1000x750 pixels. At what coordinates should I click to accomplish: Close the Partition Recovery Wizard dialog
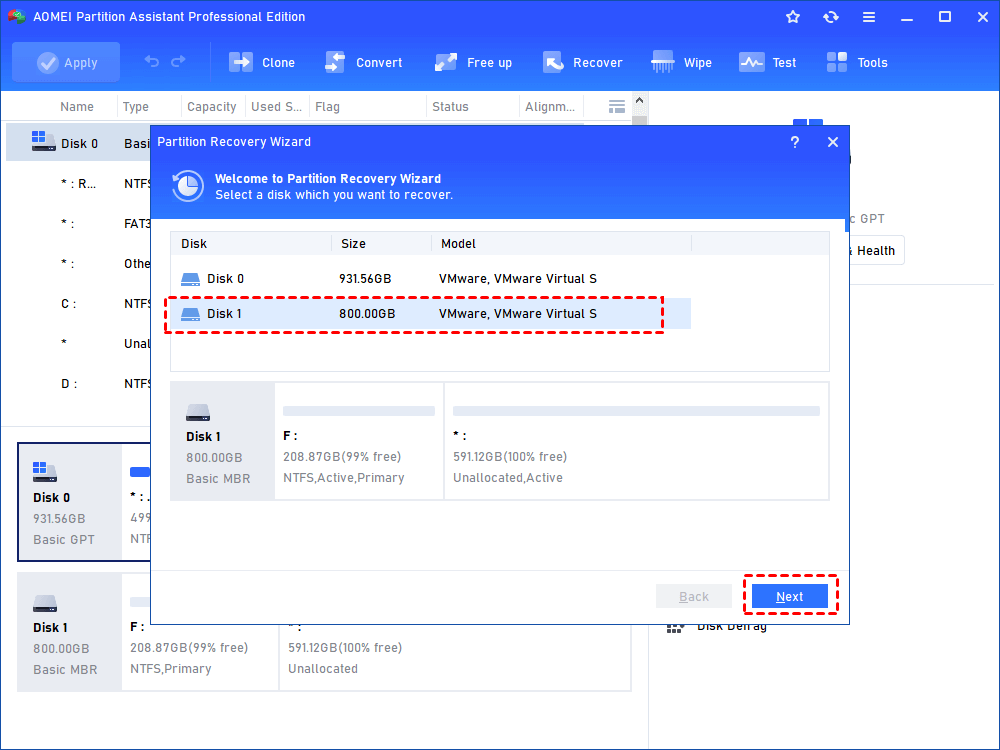[833, 142]
